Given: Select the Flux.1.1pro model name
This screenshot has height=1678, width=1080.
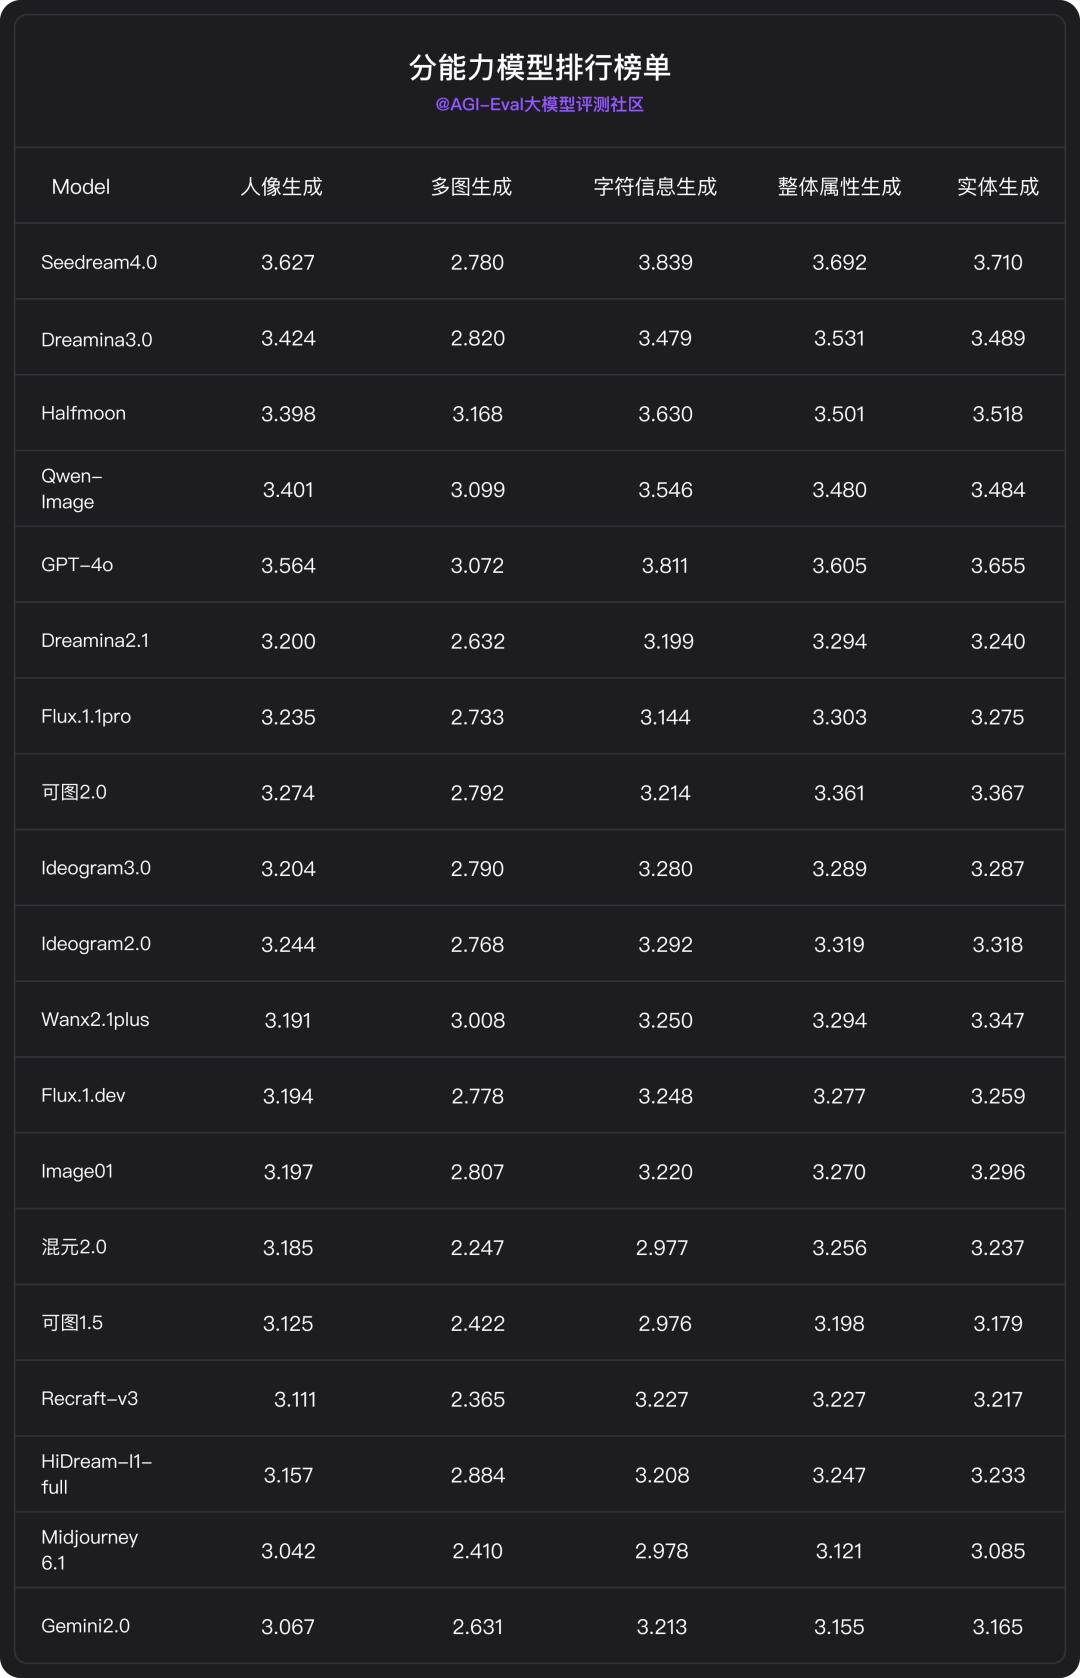Looking at the screenshot, I should [86, 717].
